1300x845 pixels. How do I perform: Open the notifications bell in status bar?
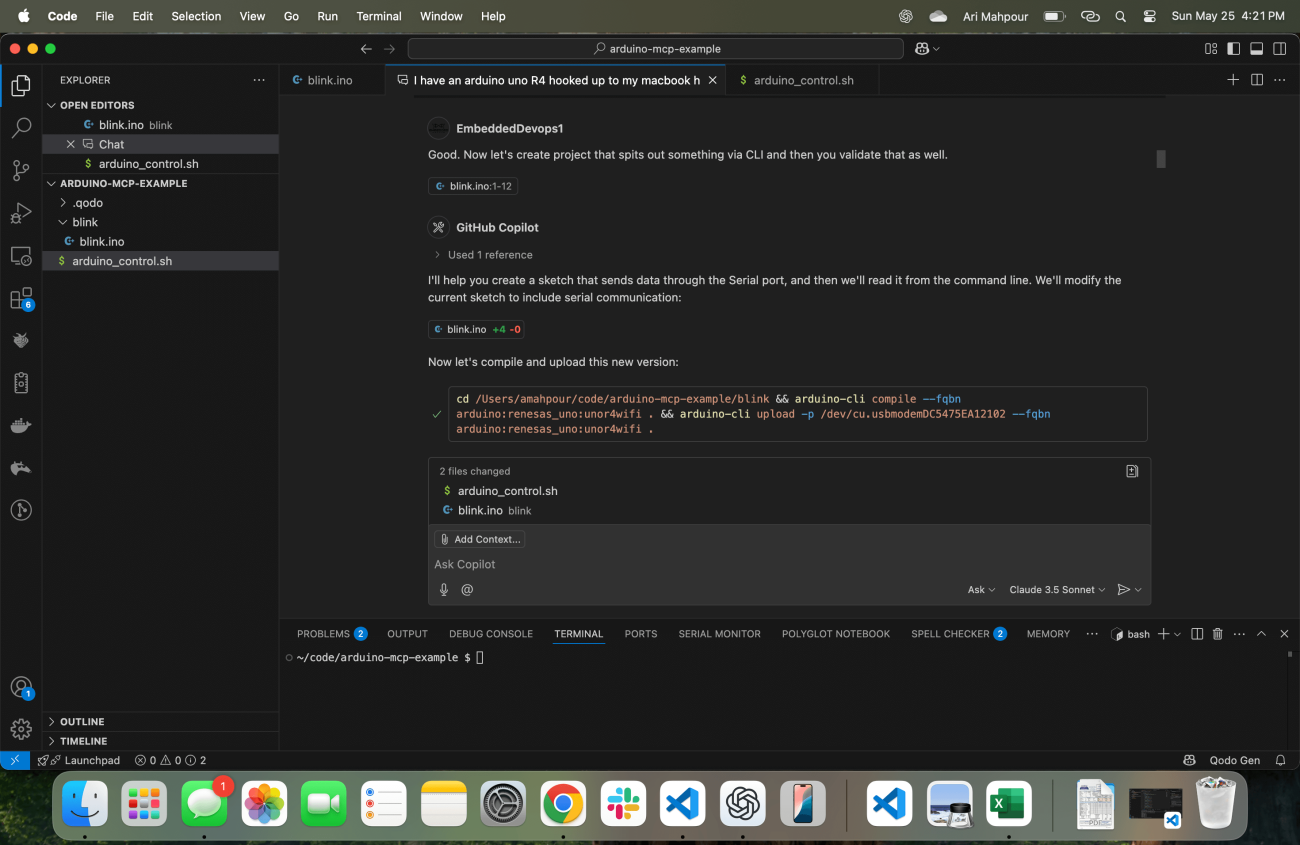[1280, 760]
